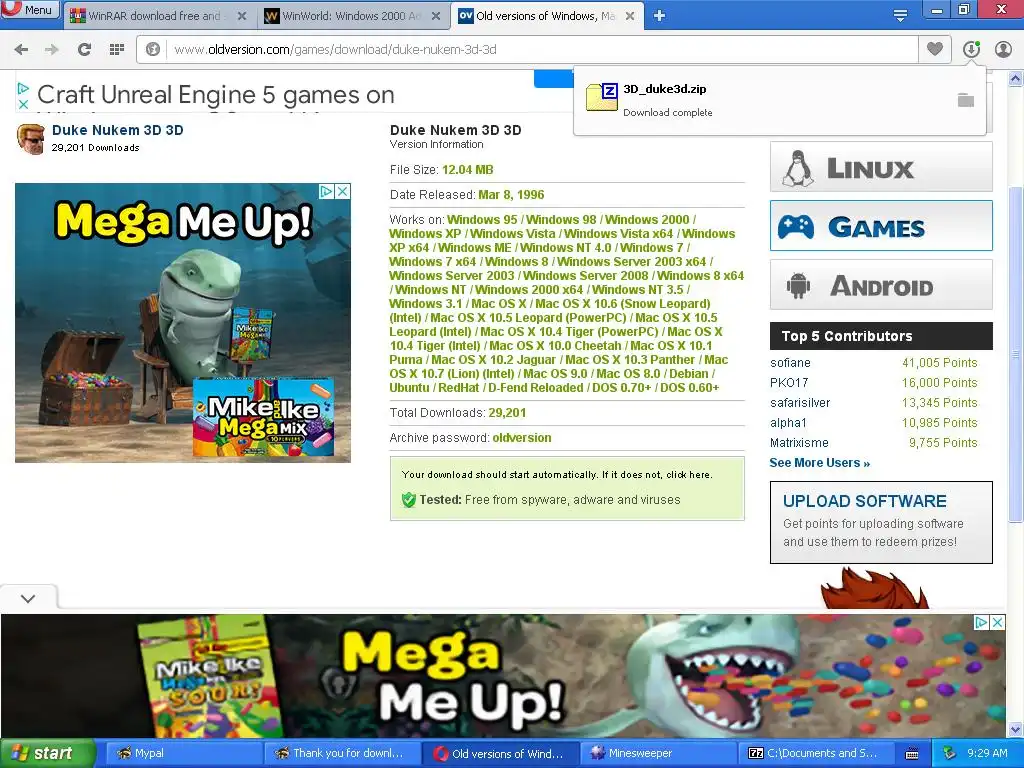Click the Duke Nukem face icon

pos(31,138)
